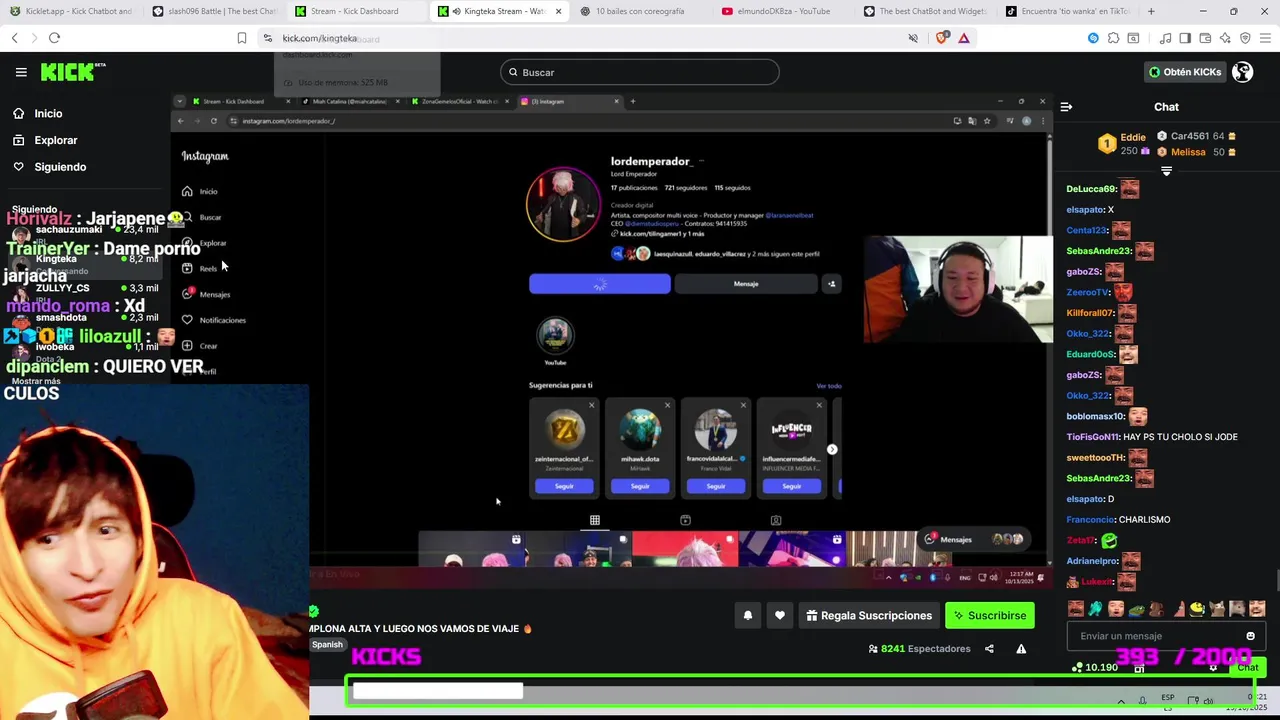Click the Brave VPN shield icon
This screenshot has width=1280, height=720.
(x=1245, y=38)
